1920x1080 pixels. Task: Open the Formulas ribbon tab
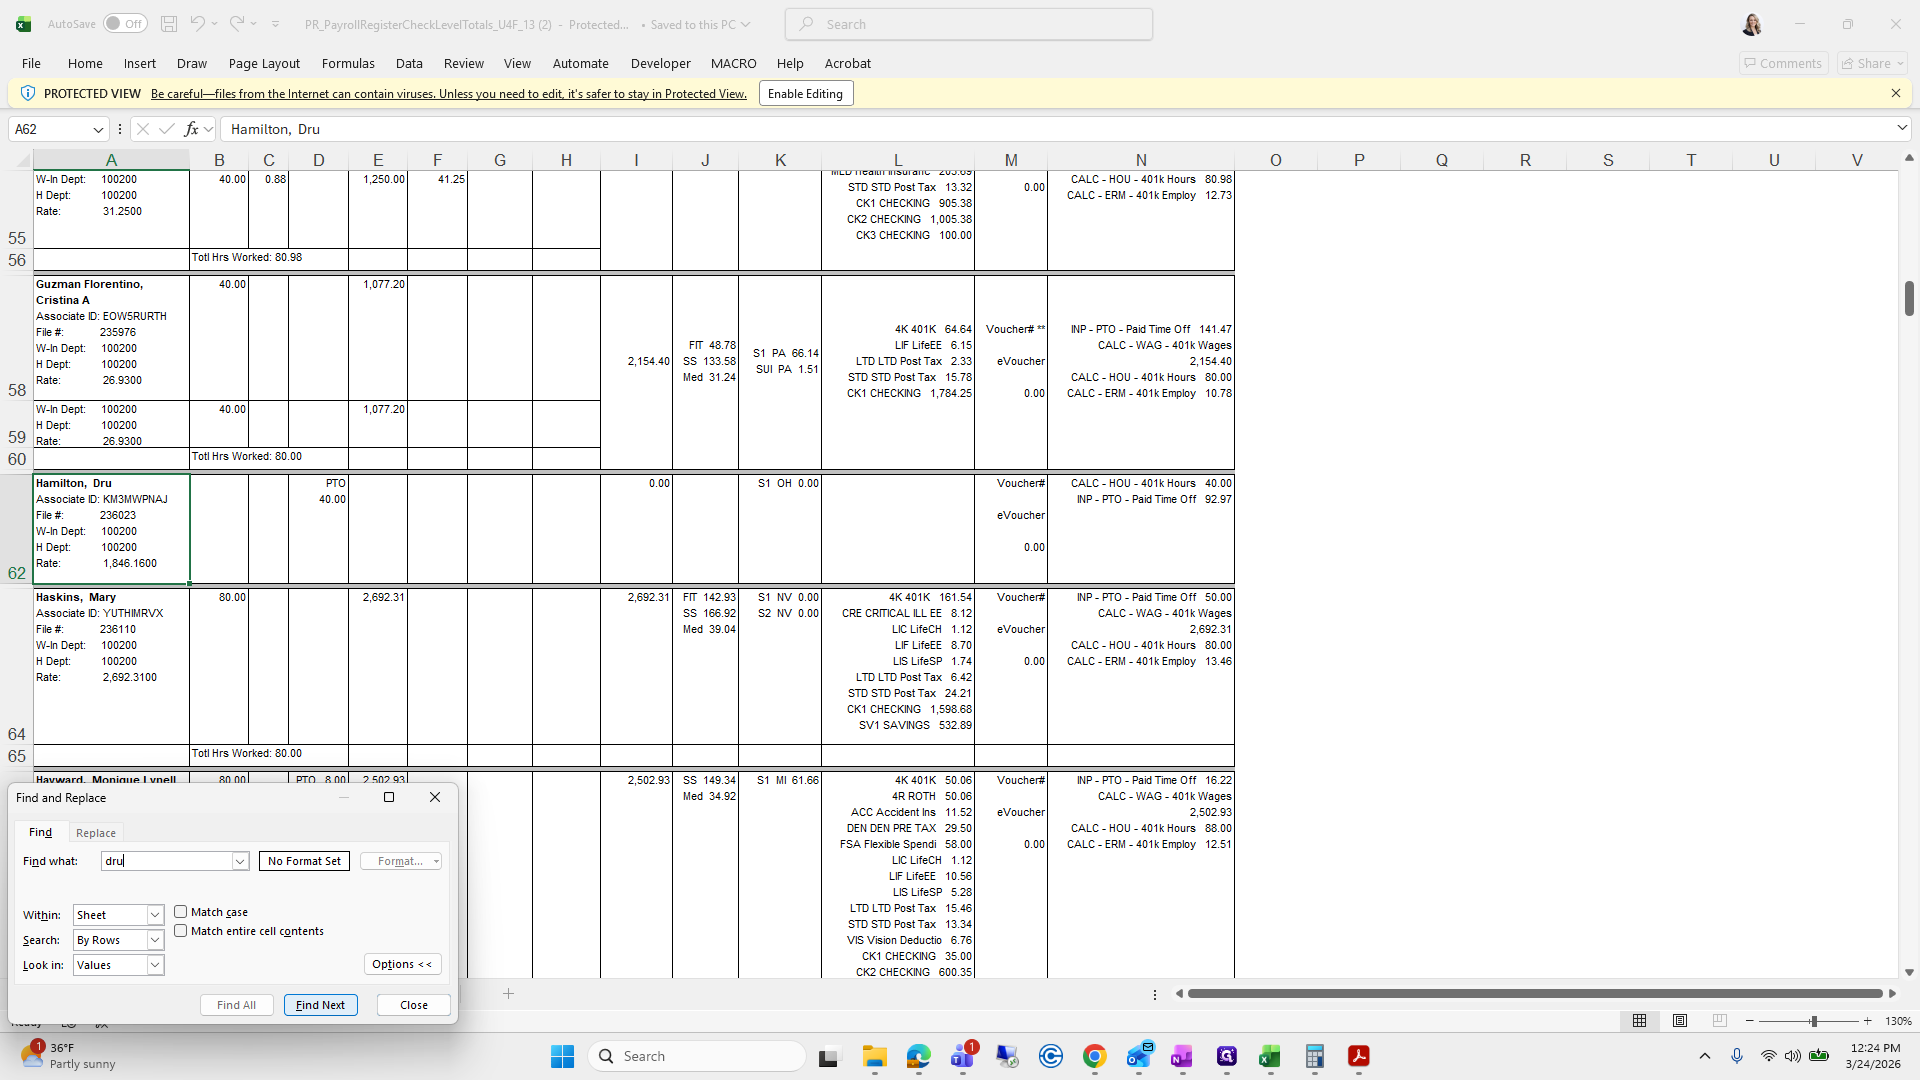click(x=348, y=63)
